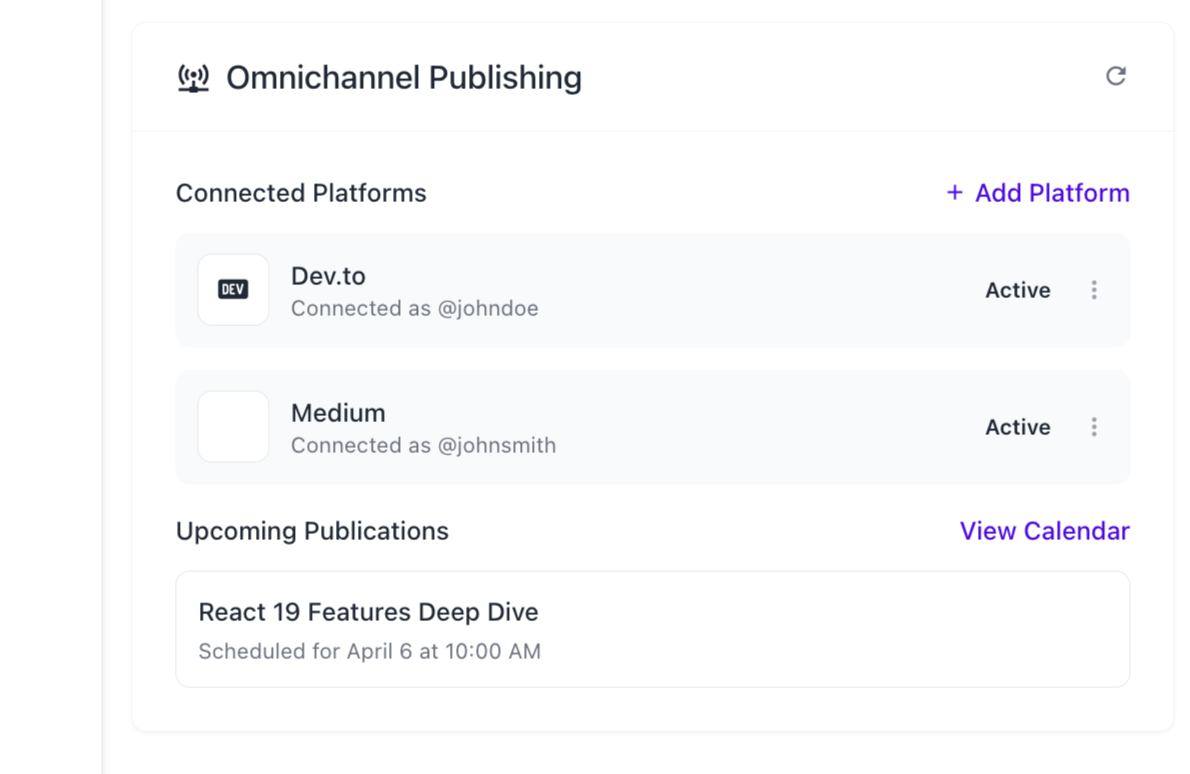Click 'Connected as @johnsmith' text

[423, 445]
